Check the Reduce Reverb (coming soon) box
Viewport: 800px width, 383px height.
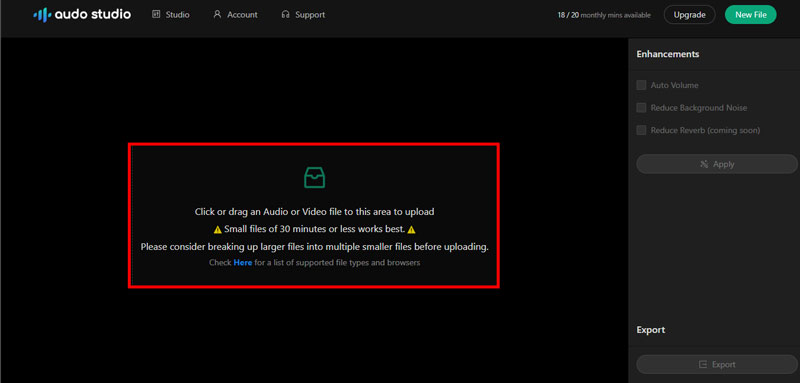click(x=641, y=130)
